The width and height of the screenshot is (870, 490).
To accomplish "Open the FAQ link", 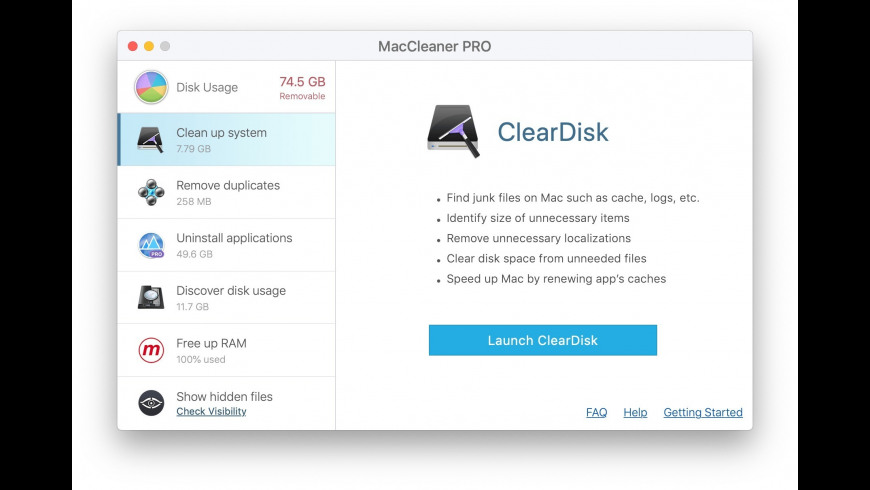I will point(597,412).
